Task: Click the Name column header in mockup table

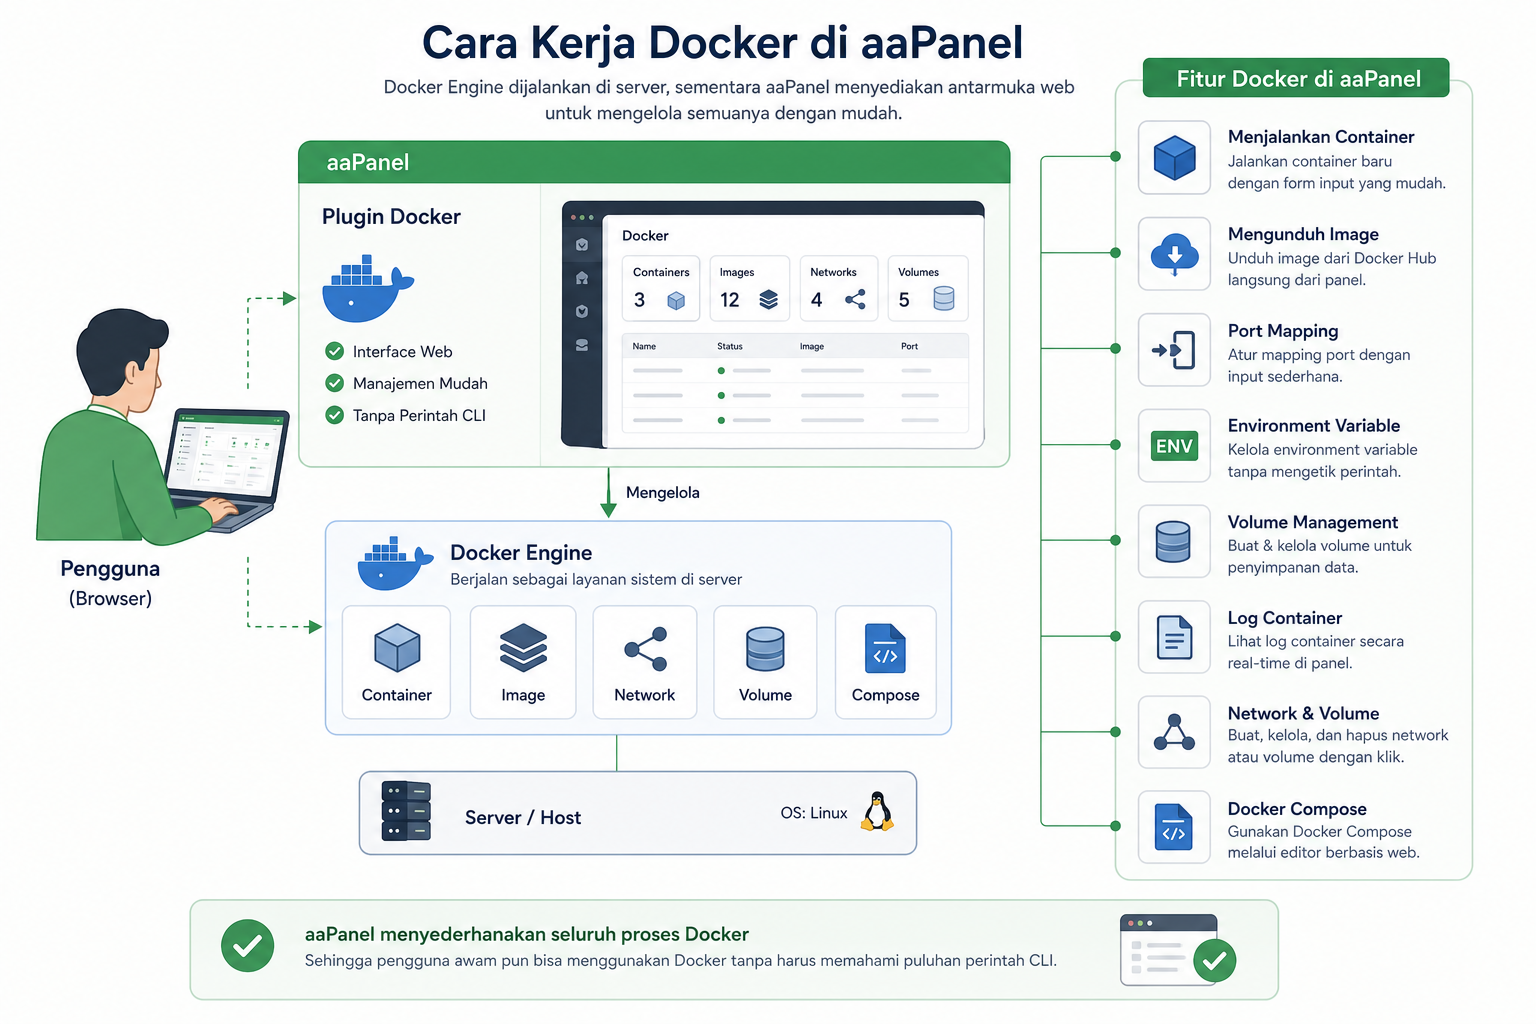Action: [645, 346]
